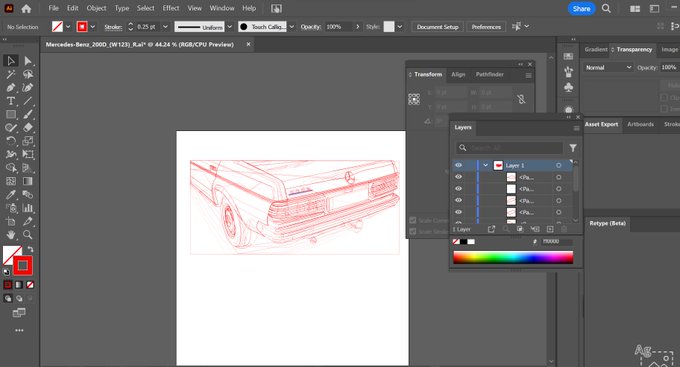Image resolution: width=680 pixels, height=367 pixels.
Task: Click the Stroke label link
Action: click(113, 27)
